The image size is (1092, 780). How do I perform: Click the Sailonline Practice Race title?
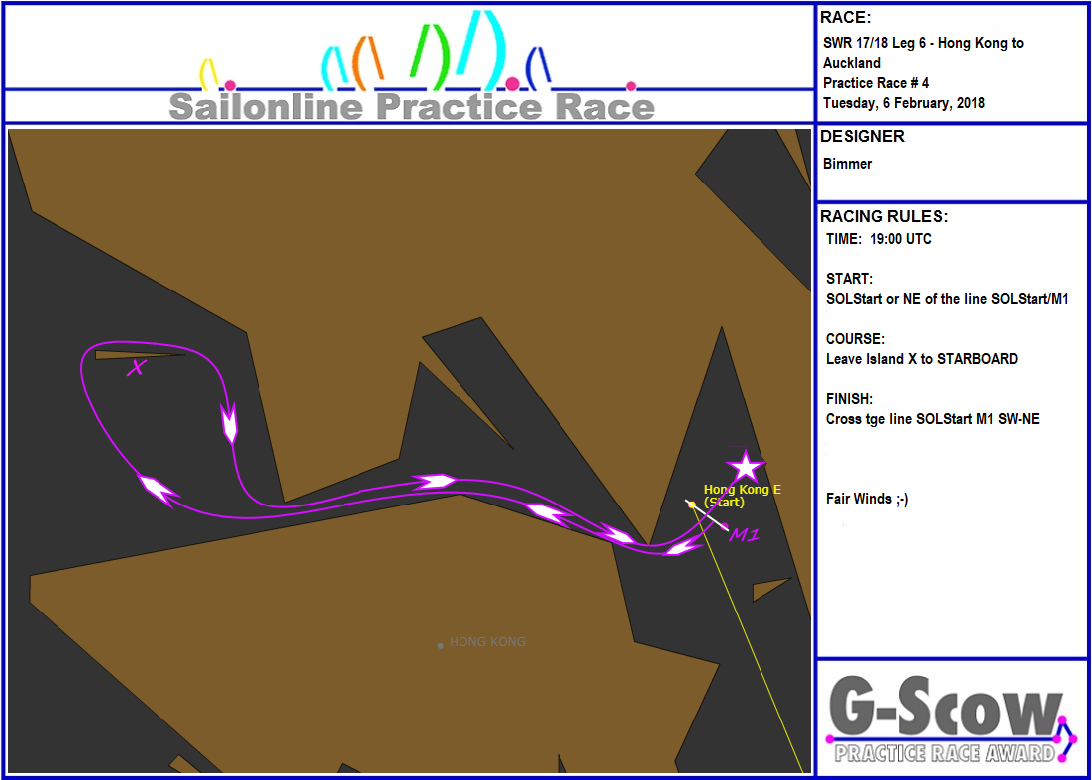tap(411, 106)
